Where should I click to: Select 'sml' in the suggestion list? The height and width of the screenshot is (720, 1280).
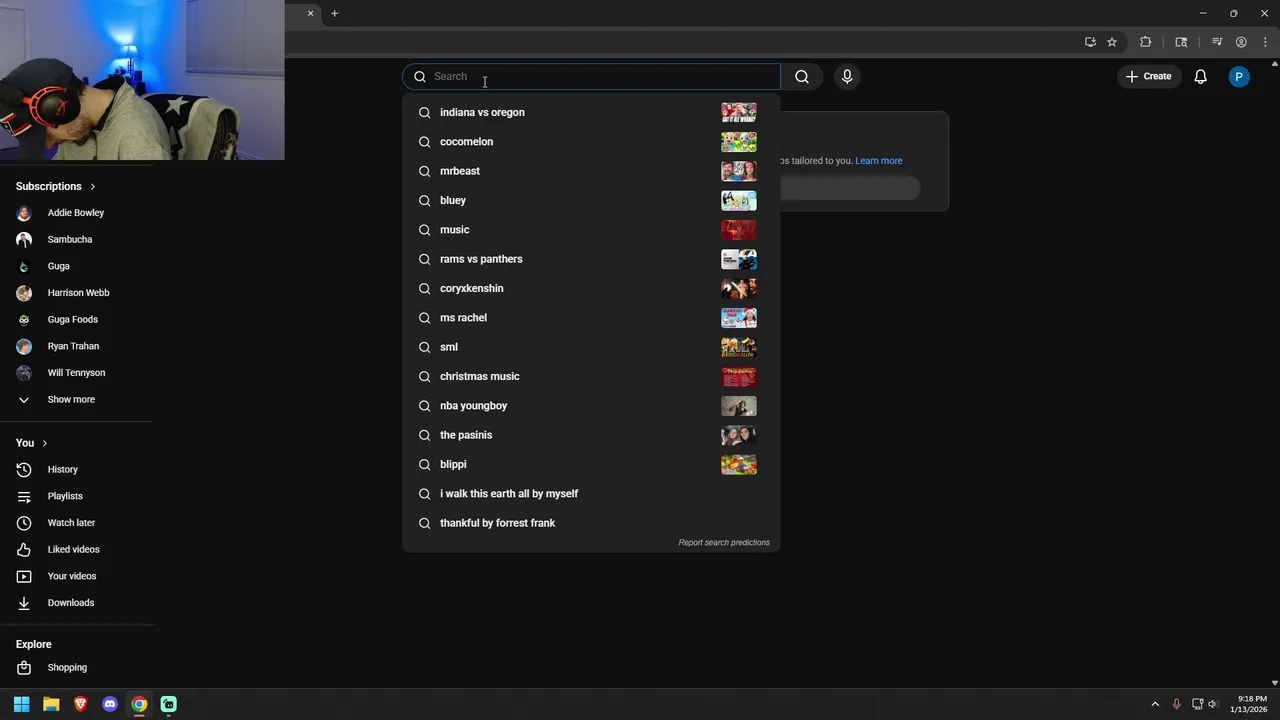click(591, 347)
